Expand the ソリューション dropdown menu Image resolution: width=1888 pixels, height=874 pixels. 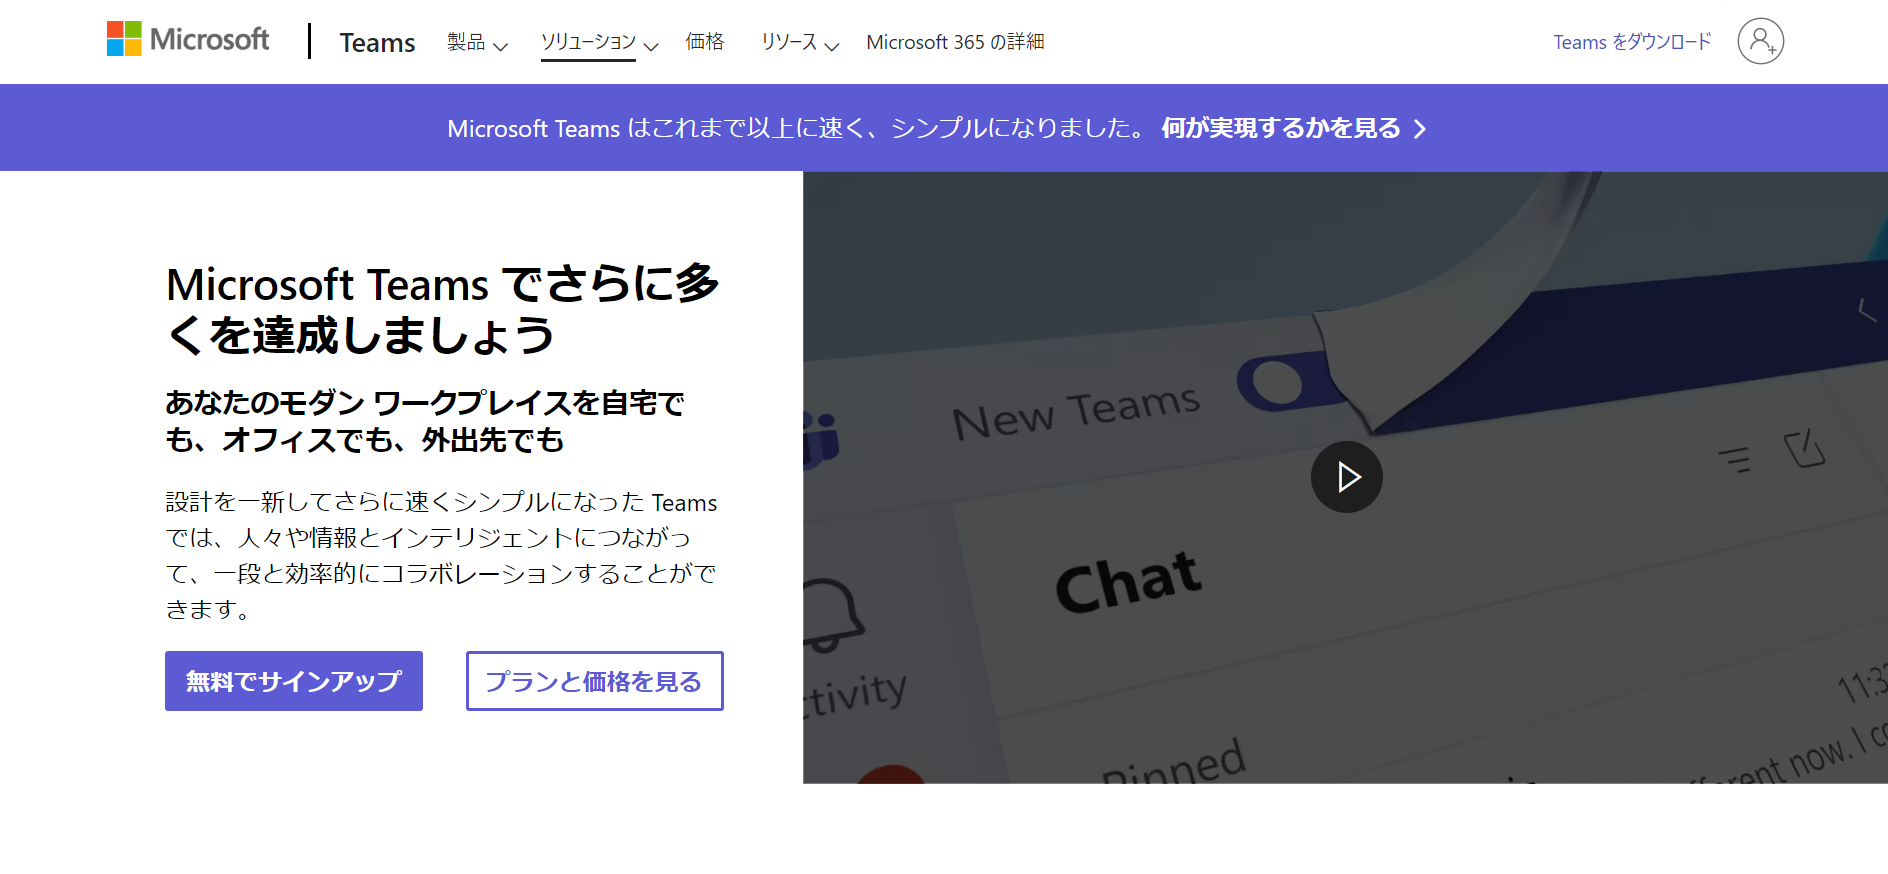coord(599,42)
